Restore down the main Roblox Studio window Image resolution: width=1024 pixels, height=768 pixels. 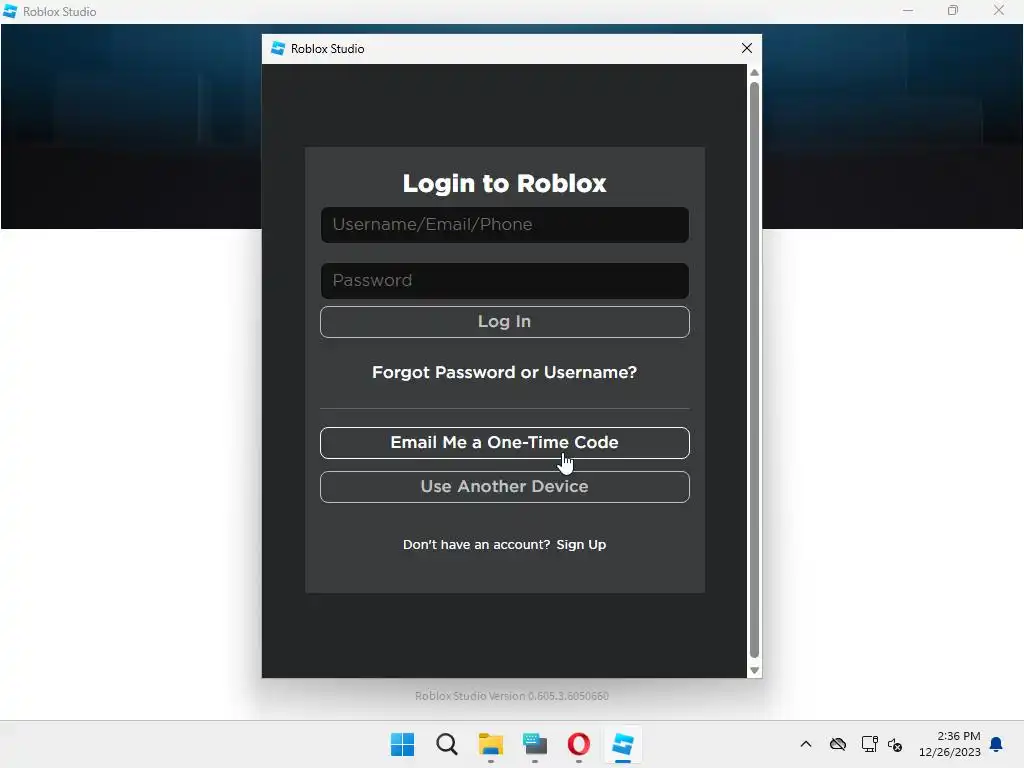click(953, 10)
